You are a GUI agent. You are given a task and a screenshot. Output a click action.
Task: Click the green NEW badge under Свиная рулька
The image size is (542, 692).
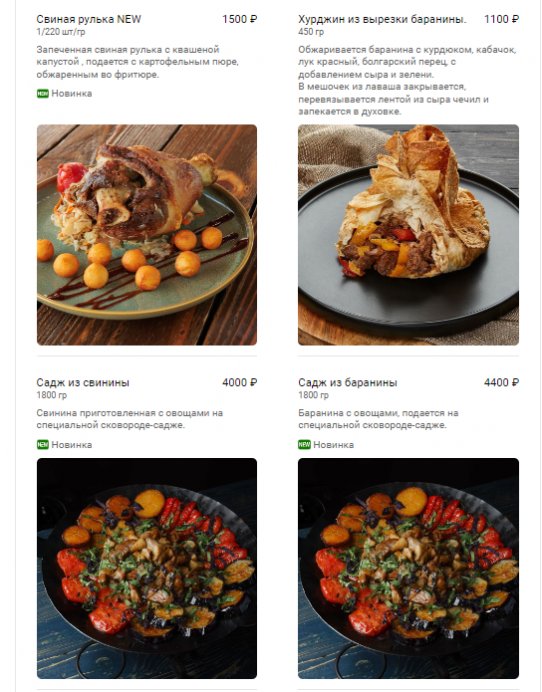(42, 94)
